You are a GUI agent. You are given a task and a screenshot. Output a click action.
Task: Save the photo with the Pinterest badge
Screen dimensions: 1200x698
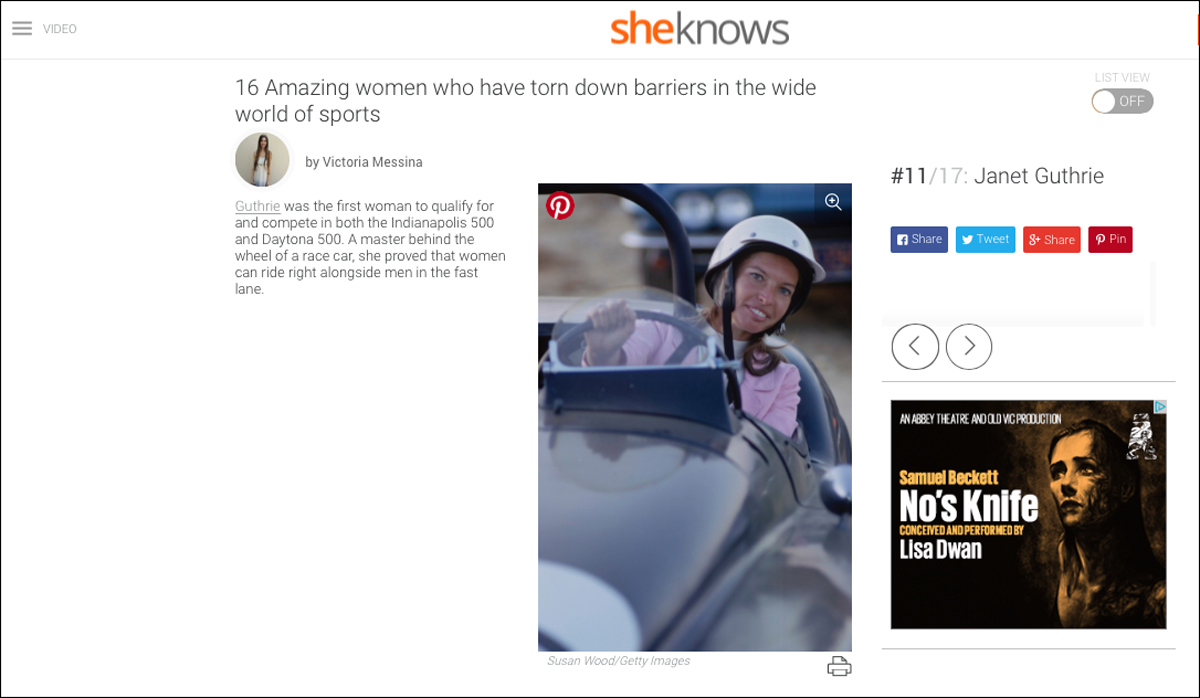(560, 206)
